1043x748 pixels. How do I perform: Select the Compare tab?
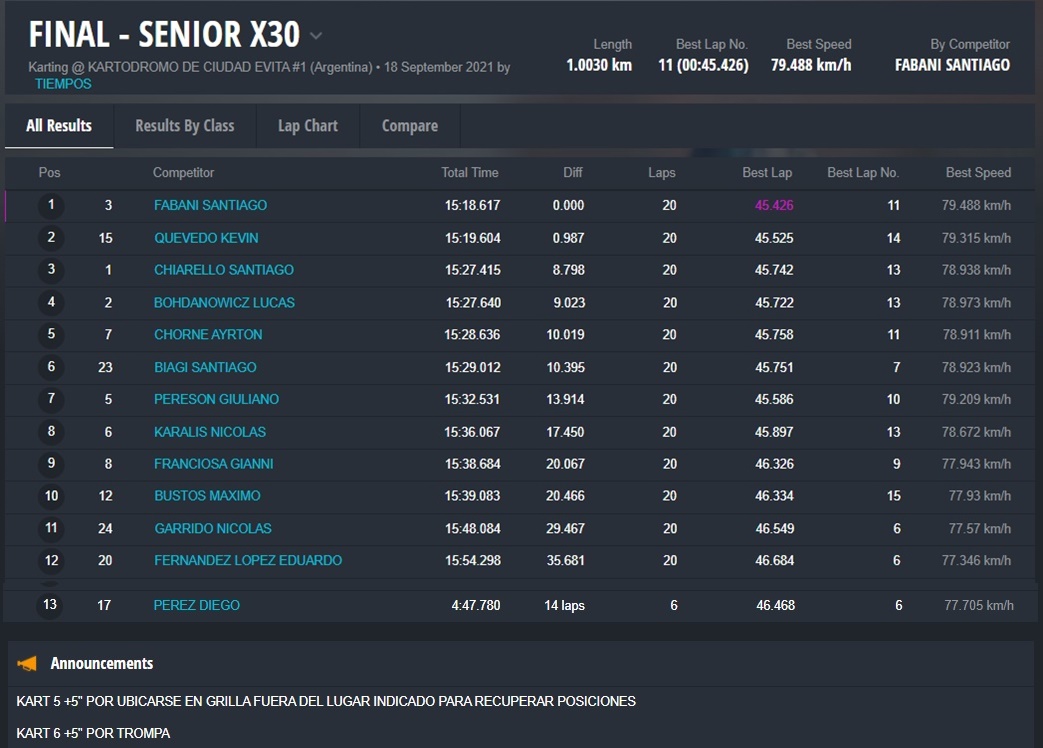(409, 126)
